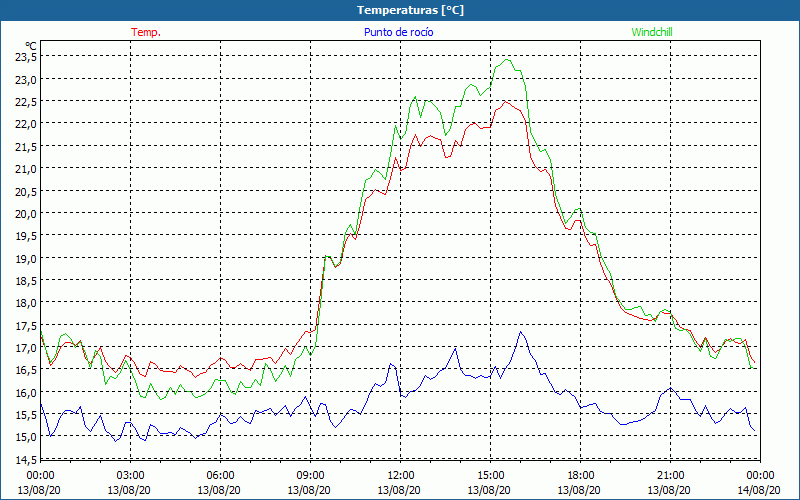Click the red temperature curve peak near 15:30
Image resolution: width=800 pixels, height=500 pixels.
point(506,102)
